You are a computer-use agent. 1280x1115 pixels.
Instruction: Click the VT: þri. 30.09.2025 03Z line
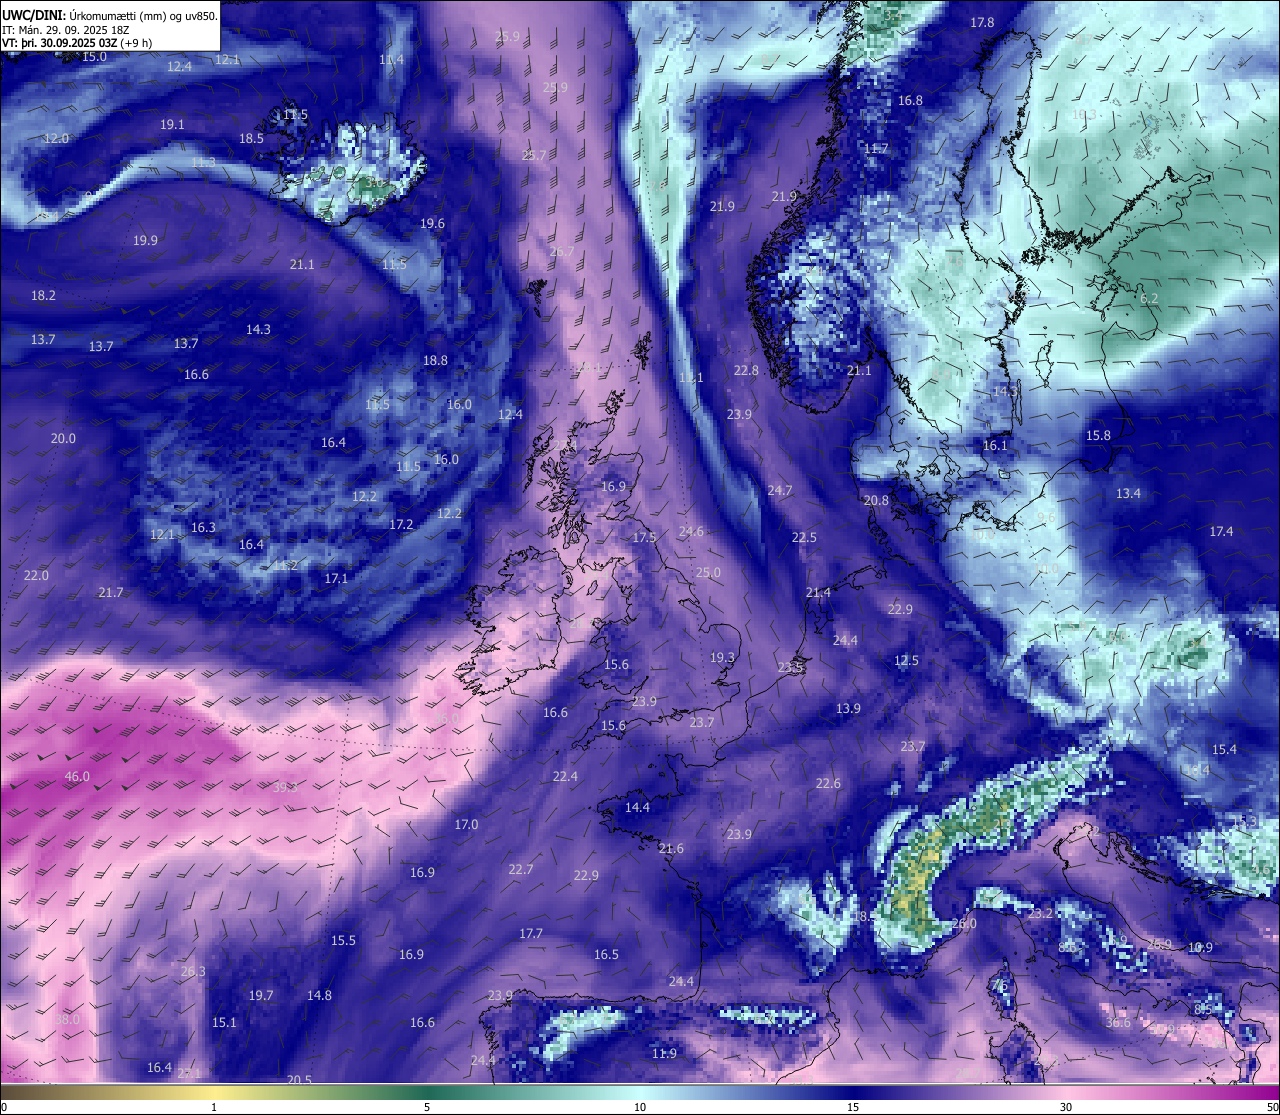coord(77,43)
